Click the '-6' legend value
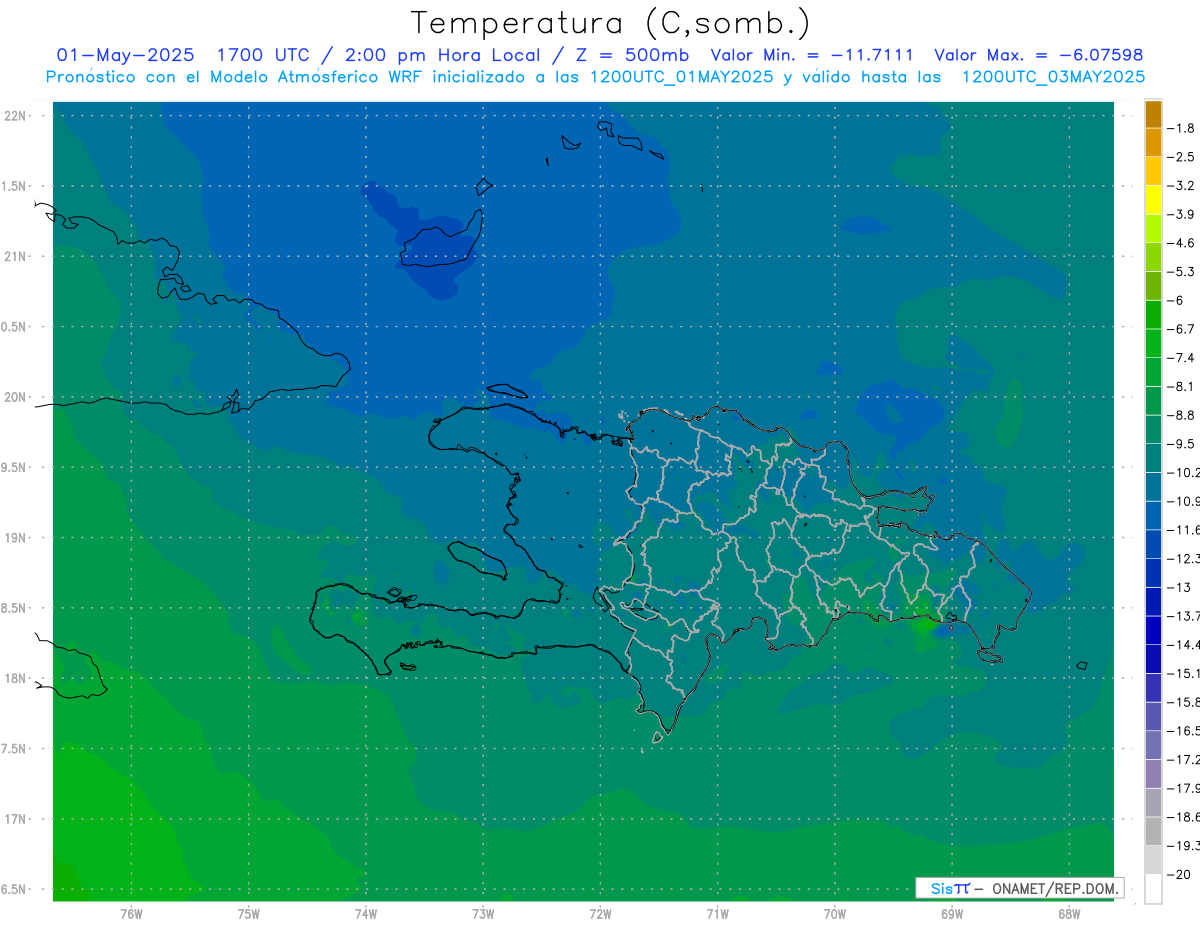The image size is (1200, 927). (1176, 300)
